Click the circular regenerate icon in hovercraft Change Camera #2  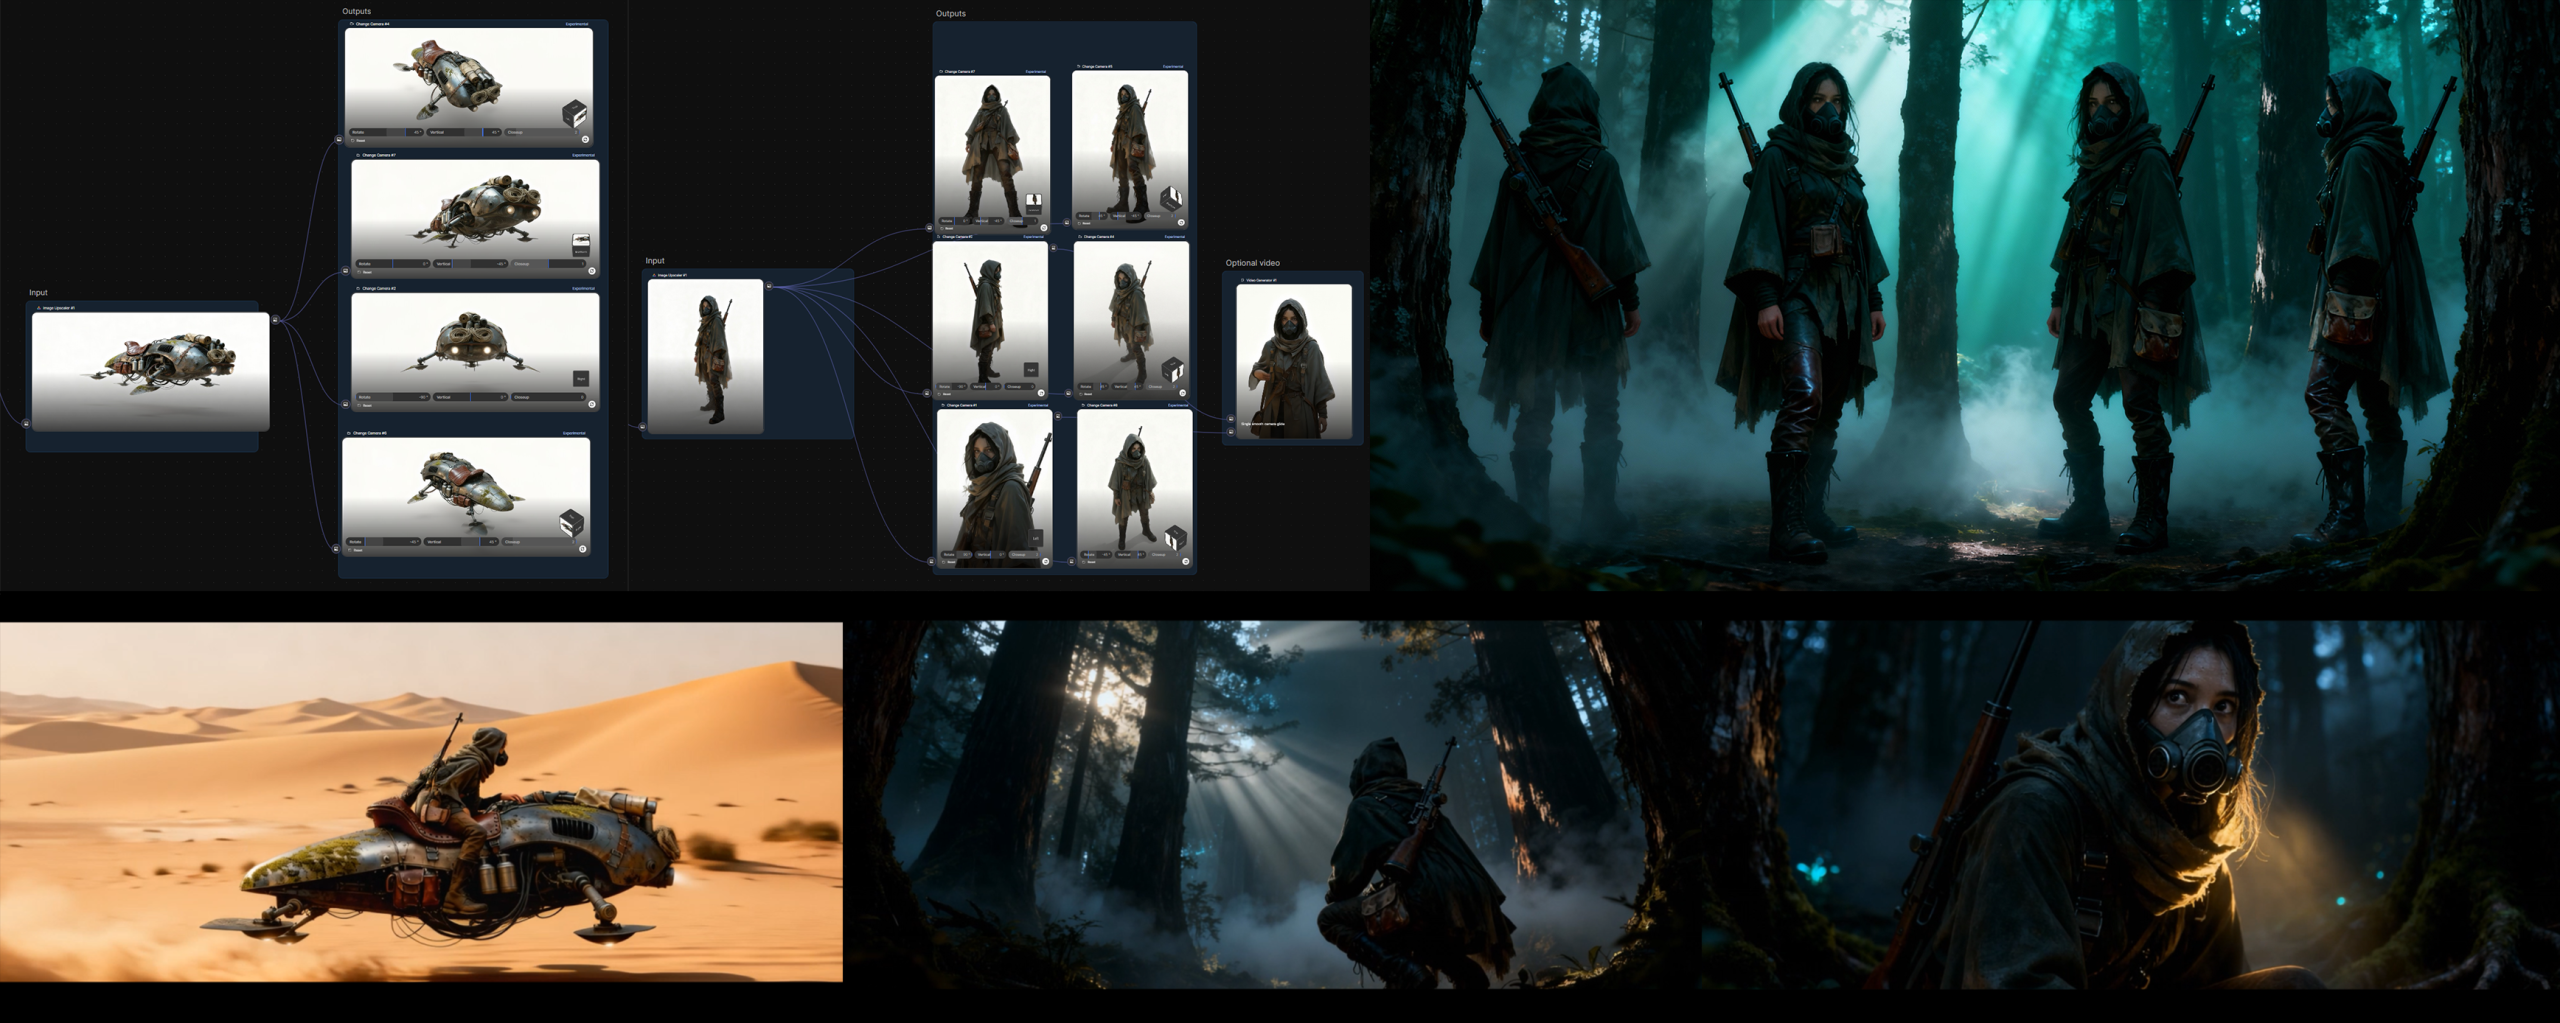tap(591, 405)
